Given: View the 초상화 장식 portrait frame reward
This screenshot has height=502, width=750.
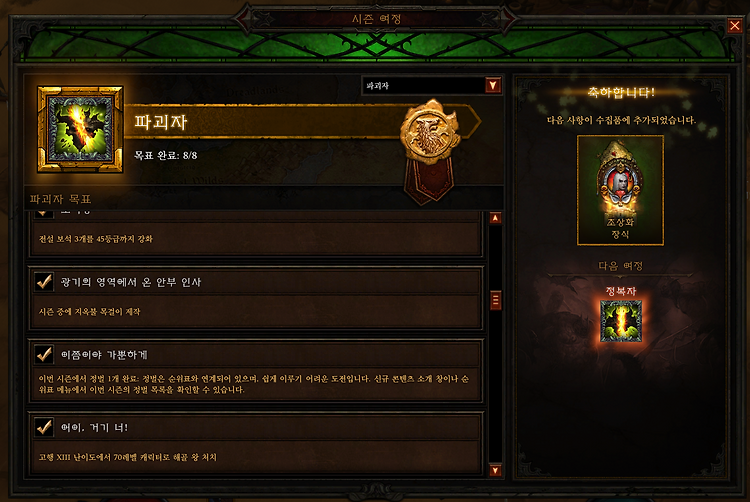Looking at the screenshot, I should [620, 190].
